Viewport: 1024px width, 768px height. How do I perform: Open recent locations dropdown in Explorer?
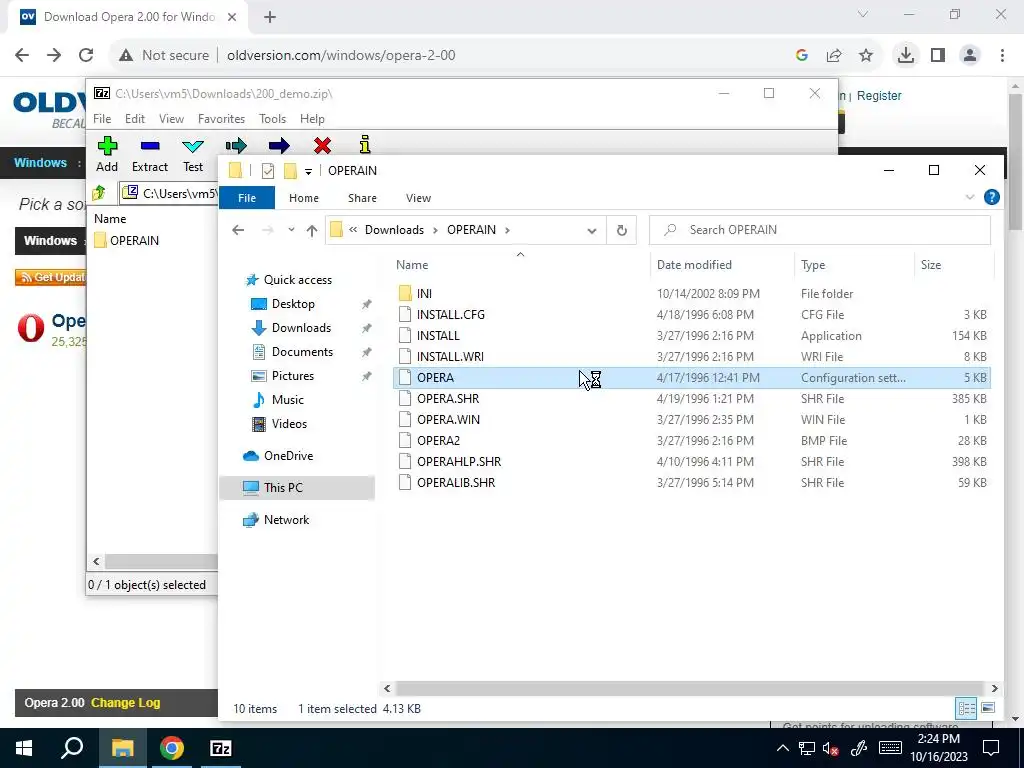[x=291, y=230]
